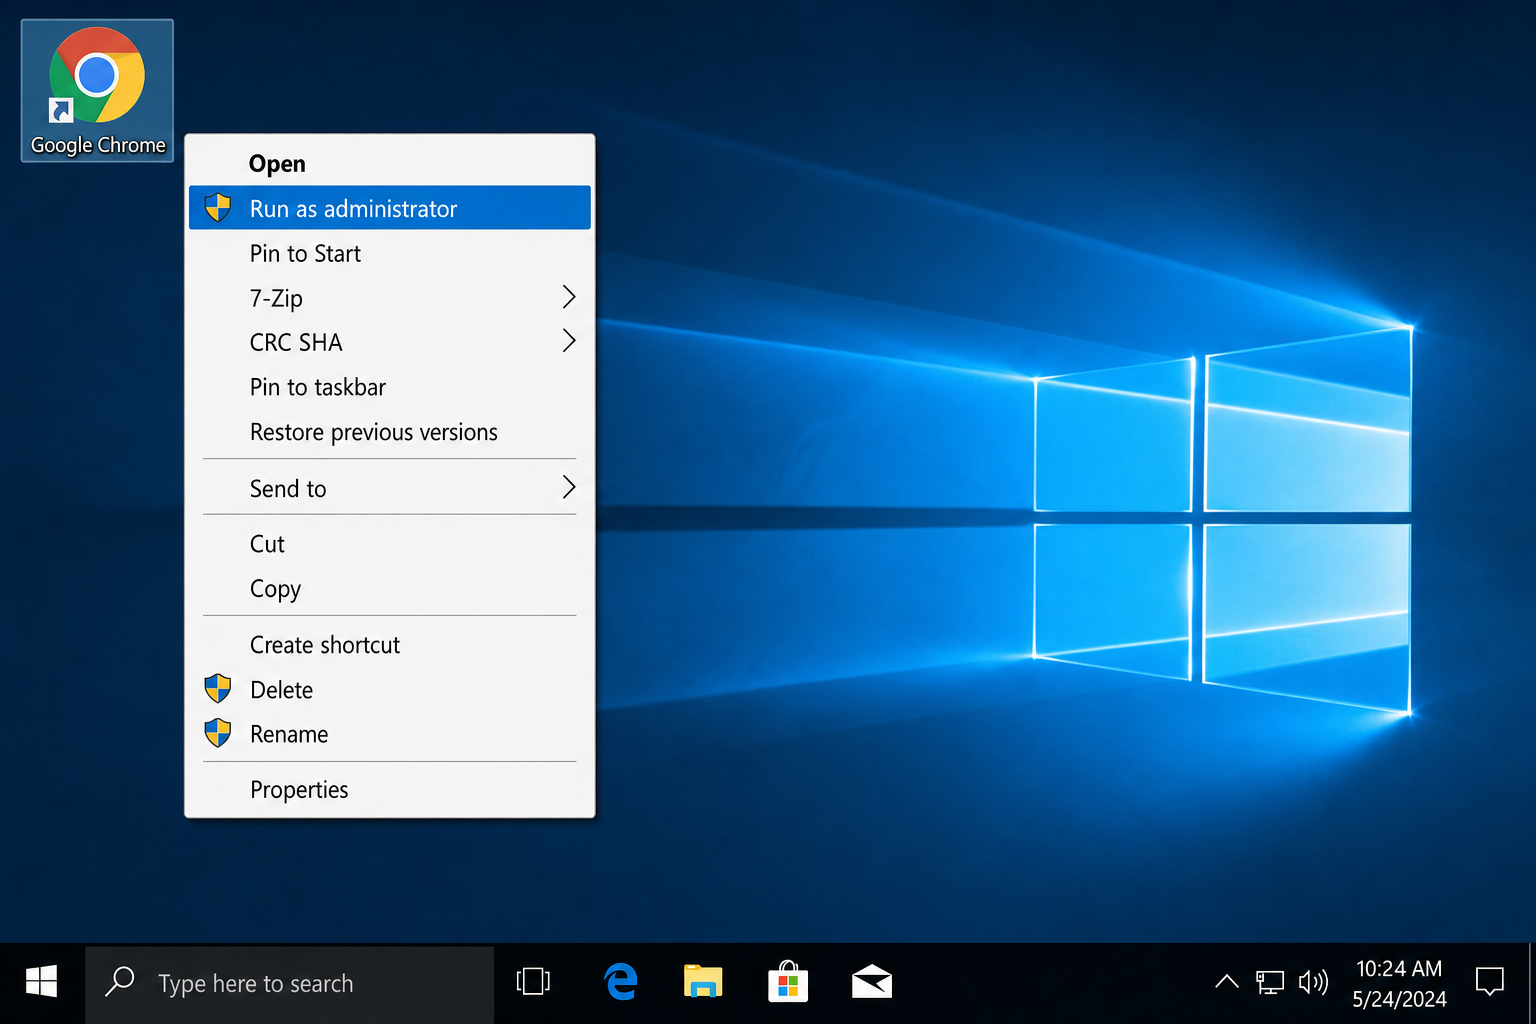The height and width of the screenshot is (1024, 1536).
Task: Select the Google Chrome desktop shortcut
Action: tap(97, 90)
